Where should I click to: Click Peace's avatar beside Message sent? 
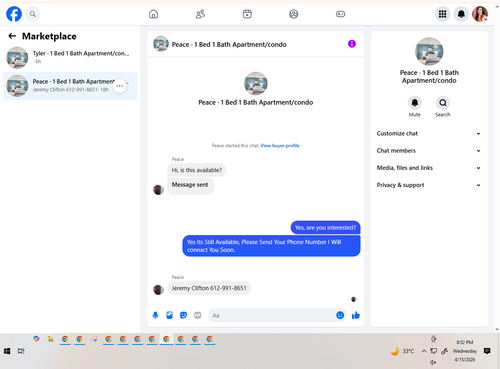pyautogui.click(x=158, y=190)
